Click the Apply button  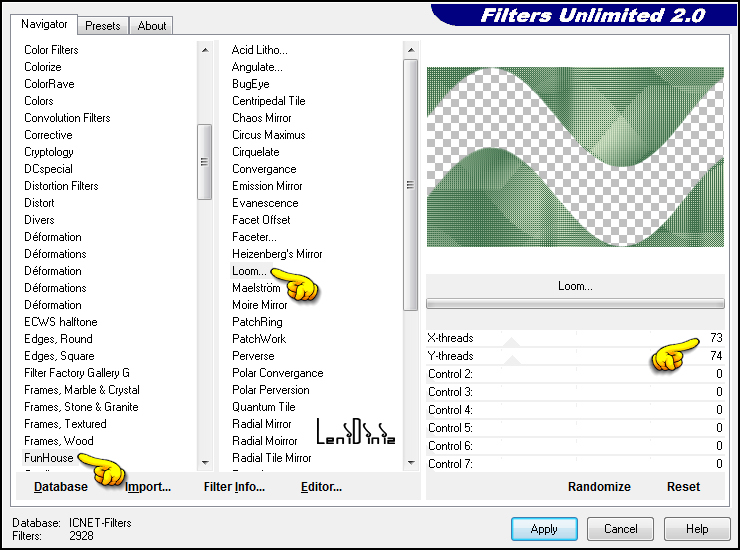tap(544, 529)
